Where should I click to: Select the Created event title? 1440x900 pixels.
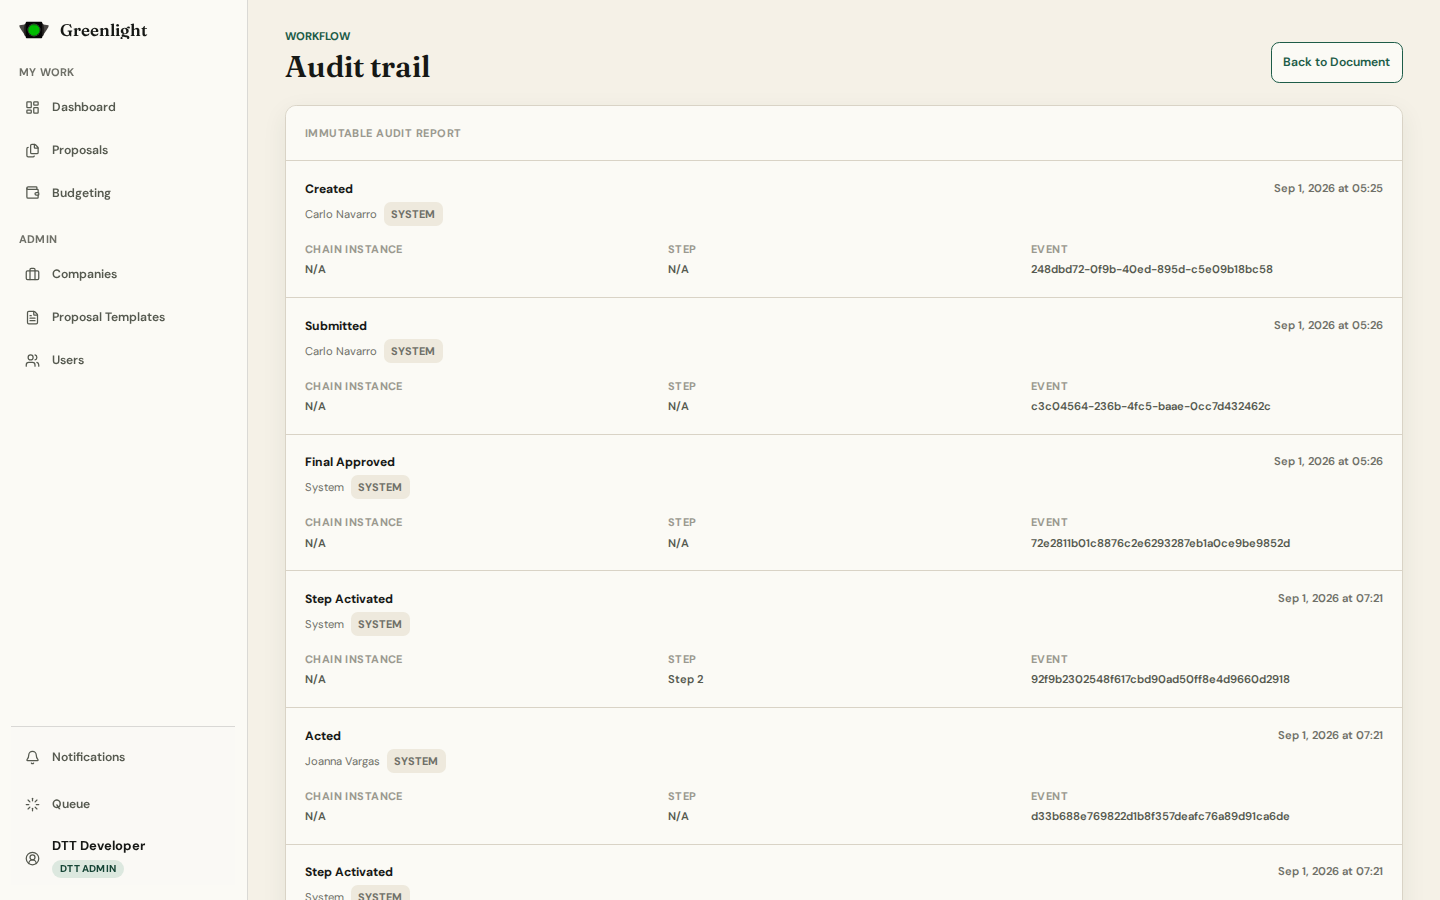pyautogui.click(x=329, y=189)
